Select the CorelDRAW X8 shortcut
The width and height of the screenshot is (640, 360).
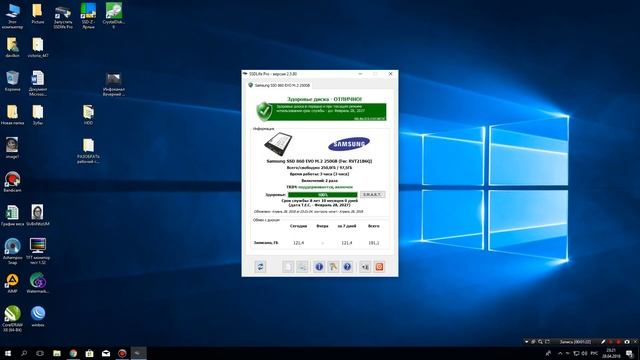point(12,319)
